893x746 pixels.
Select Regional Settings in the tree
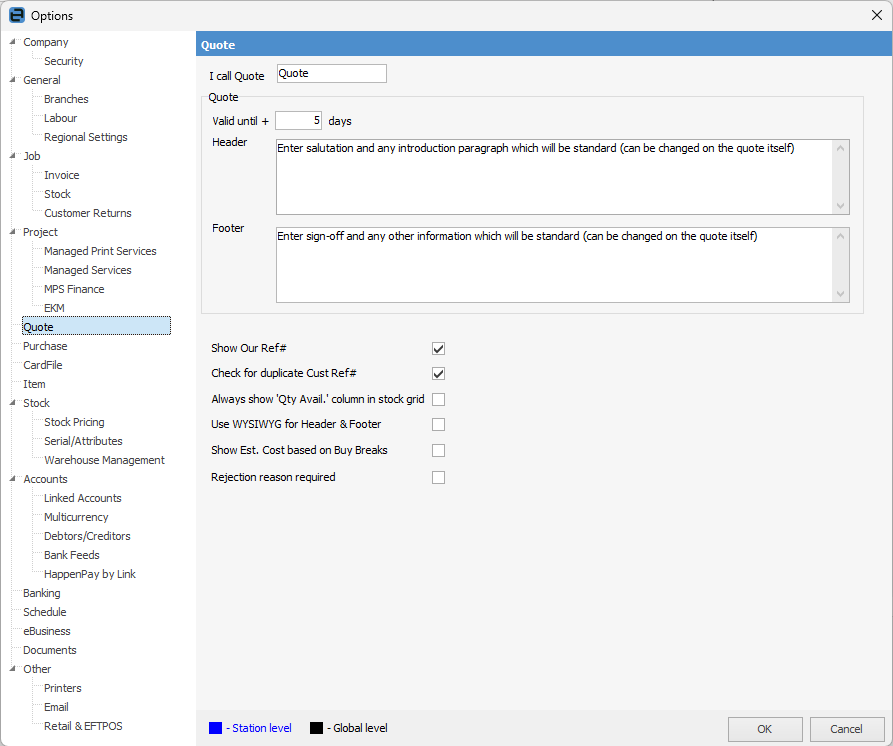pos(85,137)
